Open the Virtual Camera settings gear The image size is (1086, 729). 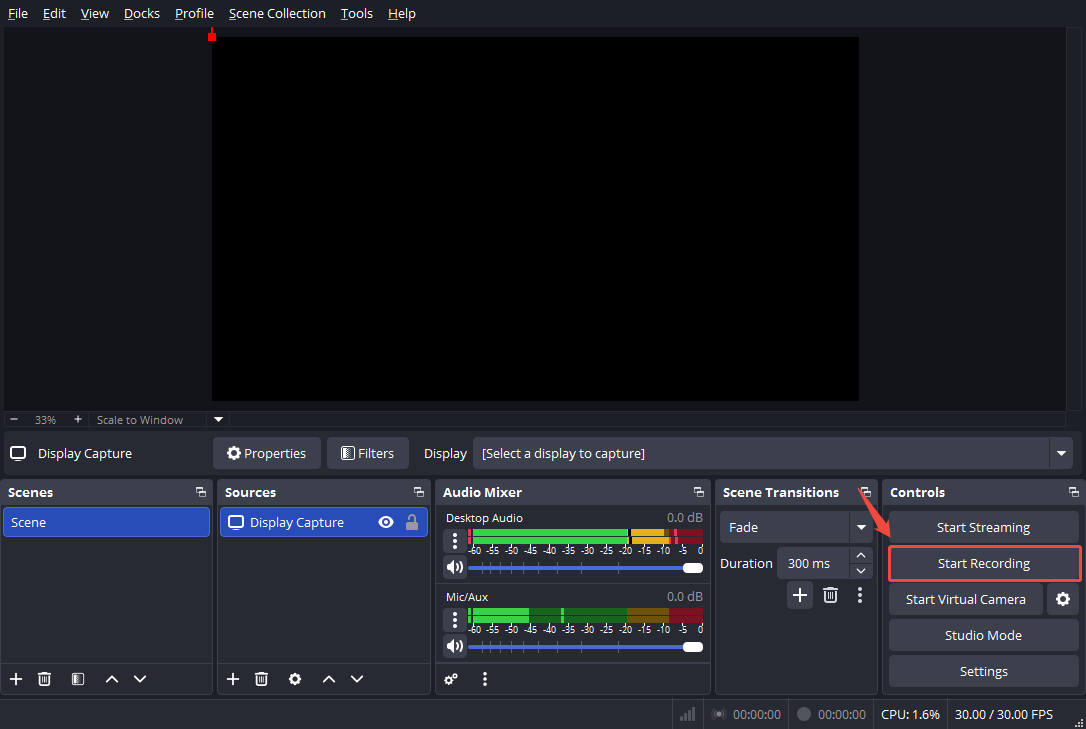tap(1062, 599)
